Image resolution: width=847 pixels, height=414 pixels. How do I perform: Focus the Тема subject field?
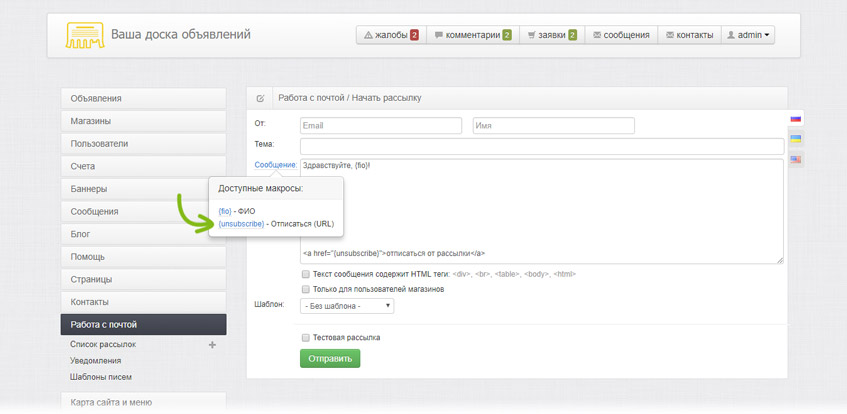(x=542, y=146)
